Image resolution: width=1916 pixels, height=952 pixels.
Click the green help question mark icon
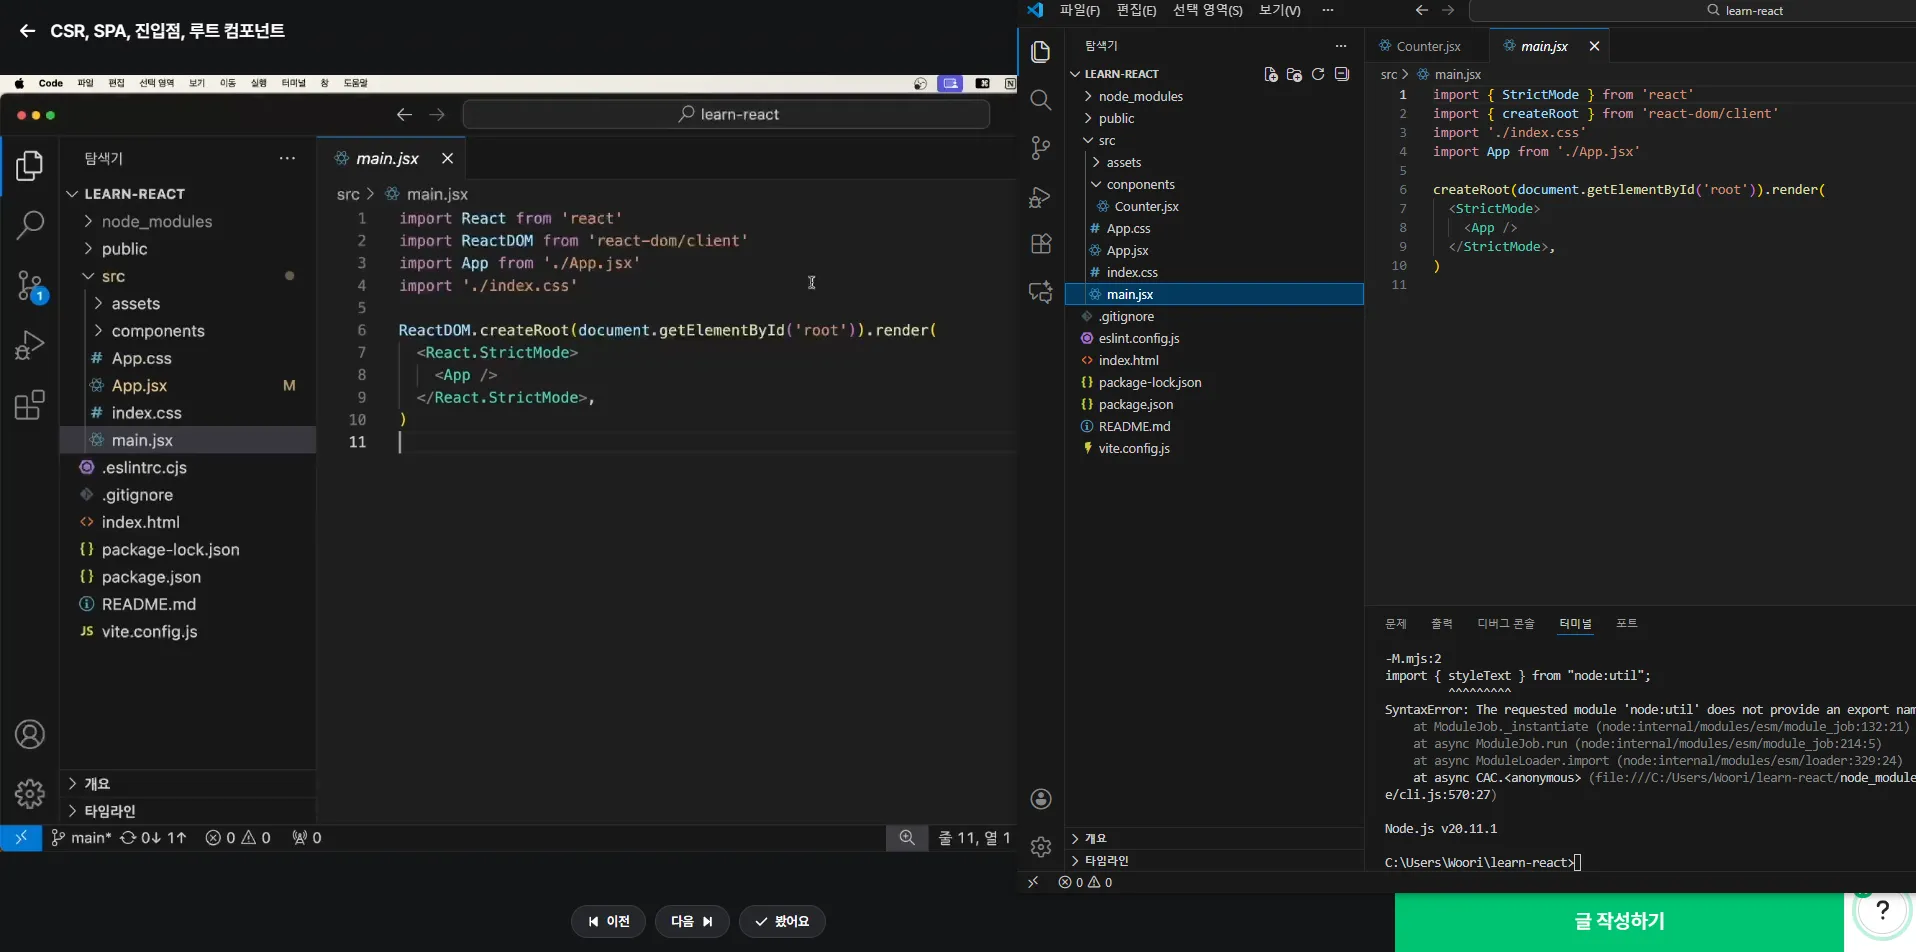tap(1882, 911)
